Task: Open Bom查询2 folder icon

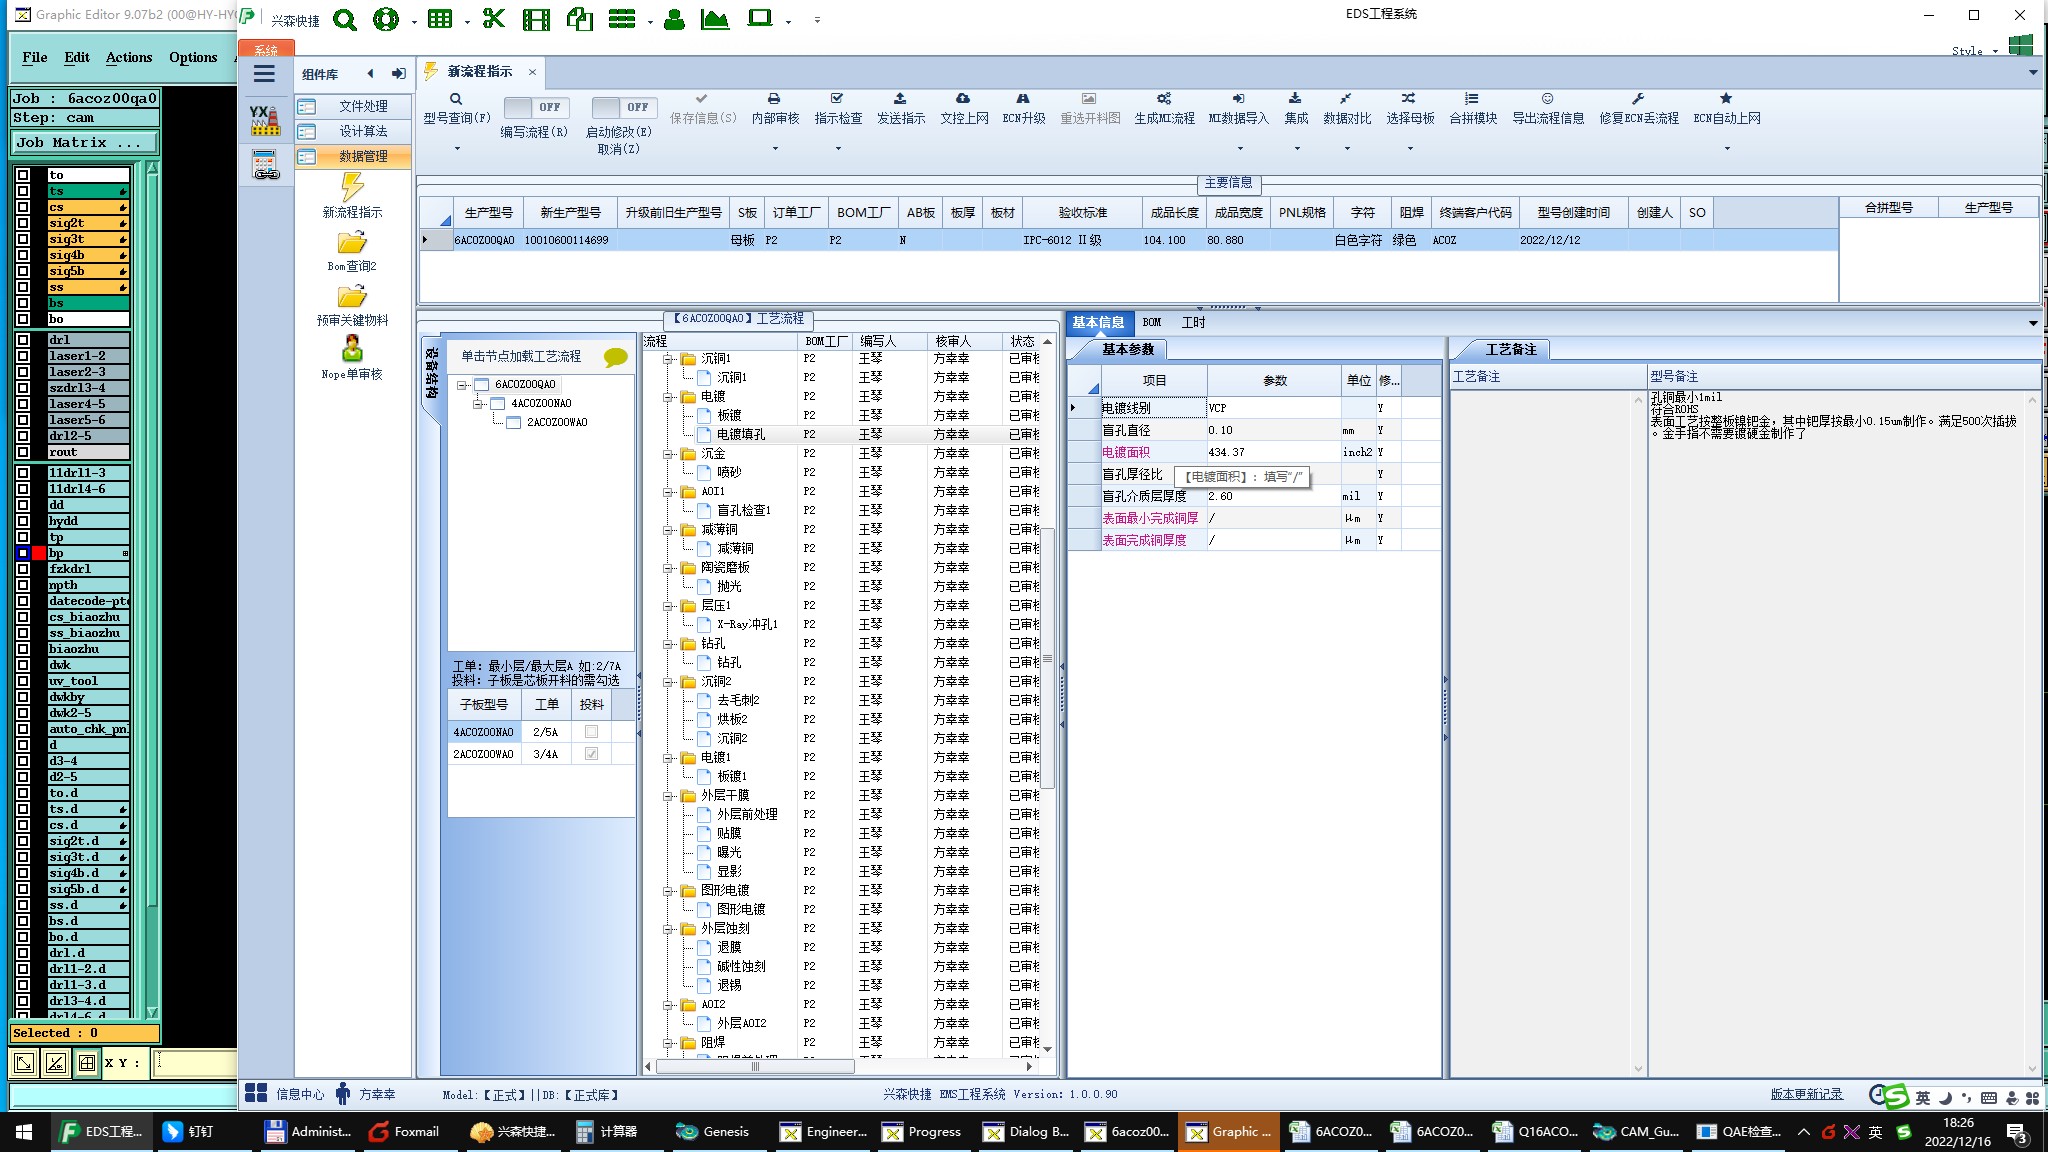Action: pos(352,243)
